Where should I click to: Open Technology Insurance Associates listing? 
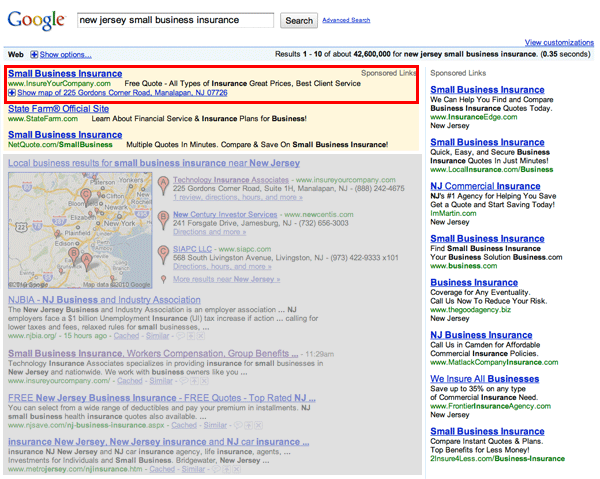pos(231,180)
